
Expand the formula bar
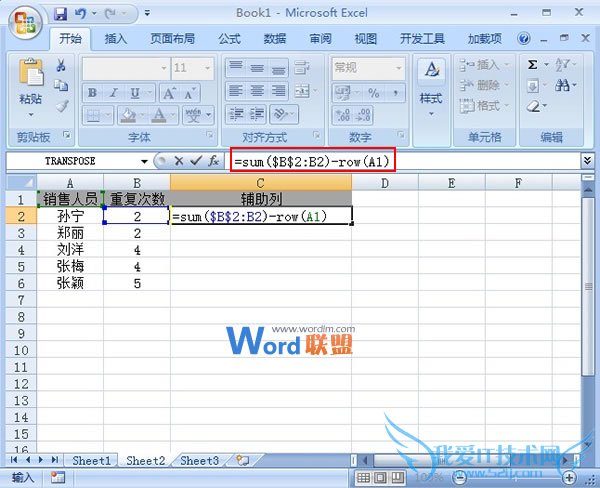[x=587, y=161]
